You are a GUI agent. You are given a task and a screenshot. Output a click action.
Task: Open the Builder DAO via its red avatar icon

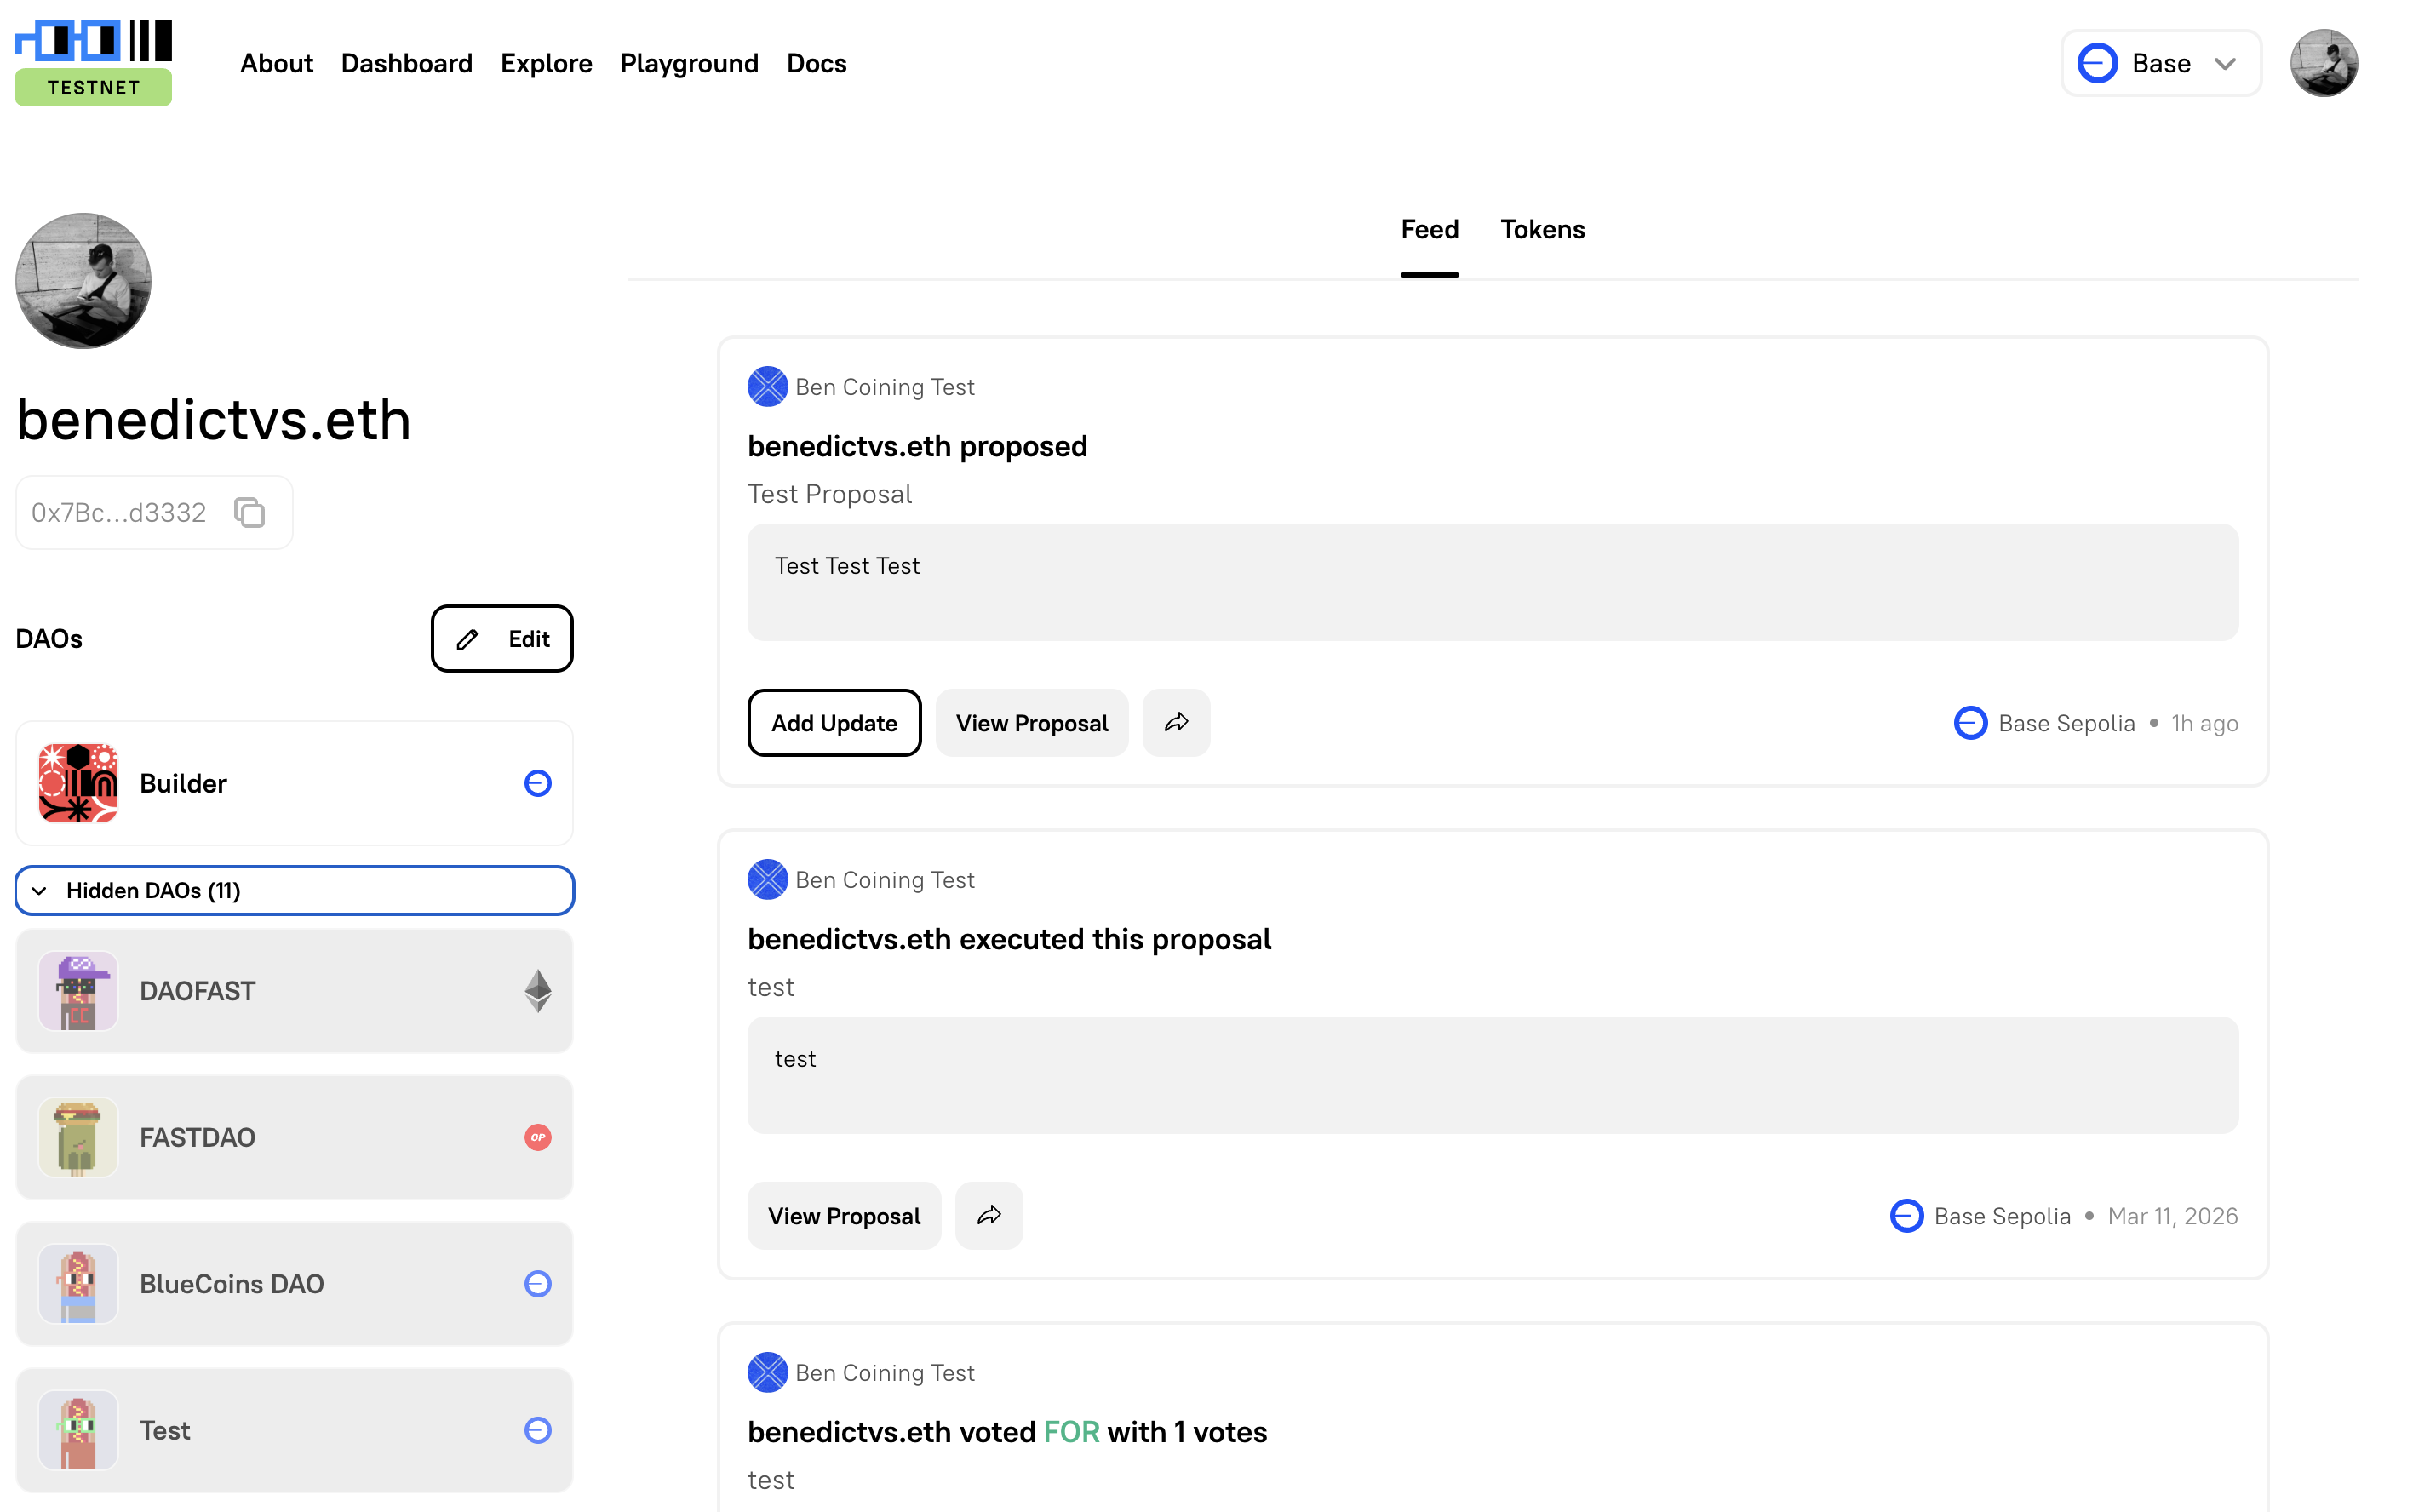pyautogui.click(x=77, y=783)
